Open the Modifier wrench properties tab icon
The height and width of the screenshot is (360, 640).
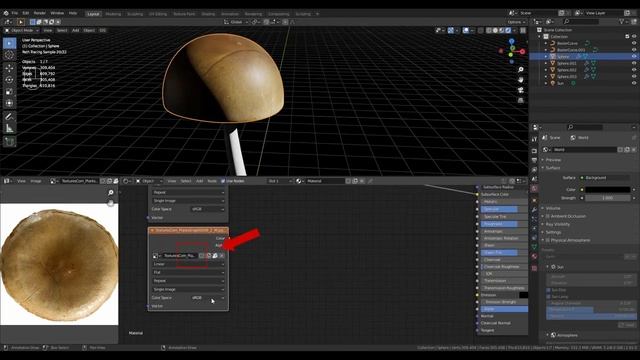534,209
